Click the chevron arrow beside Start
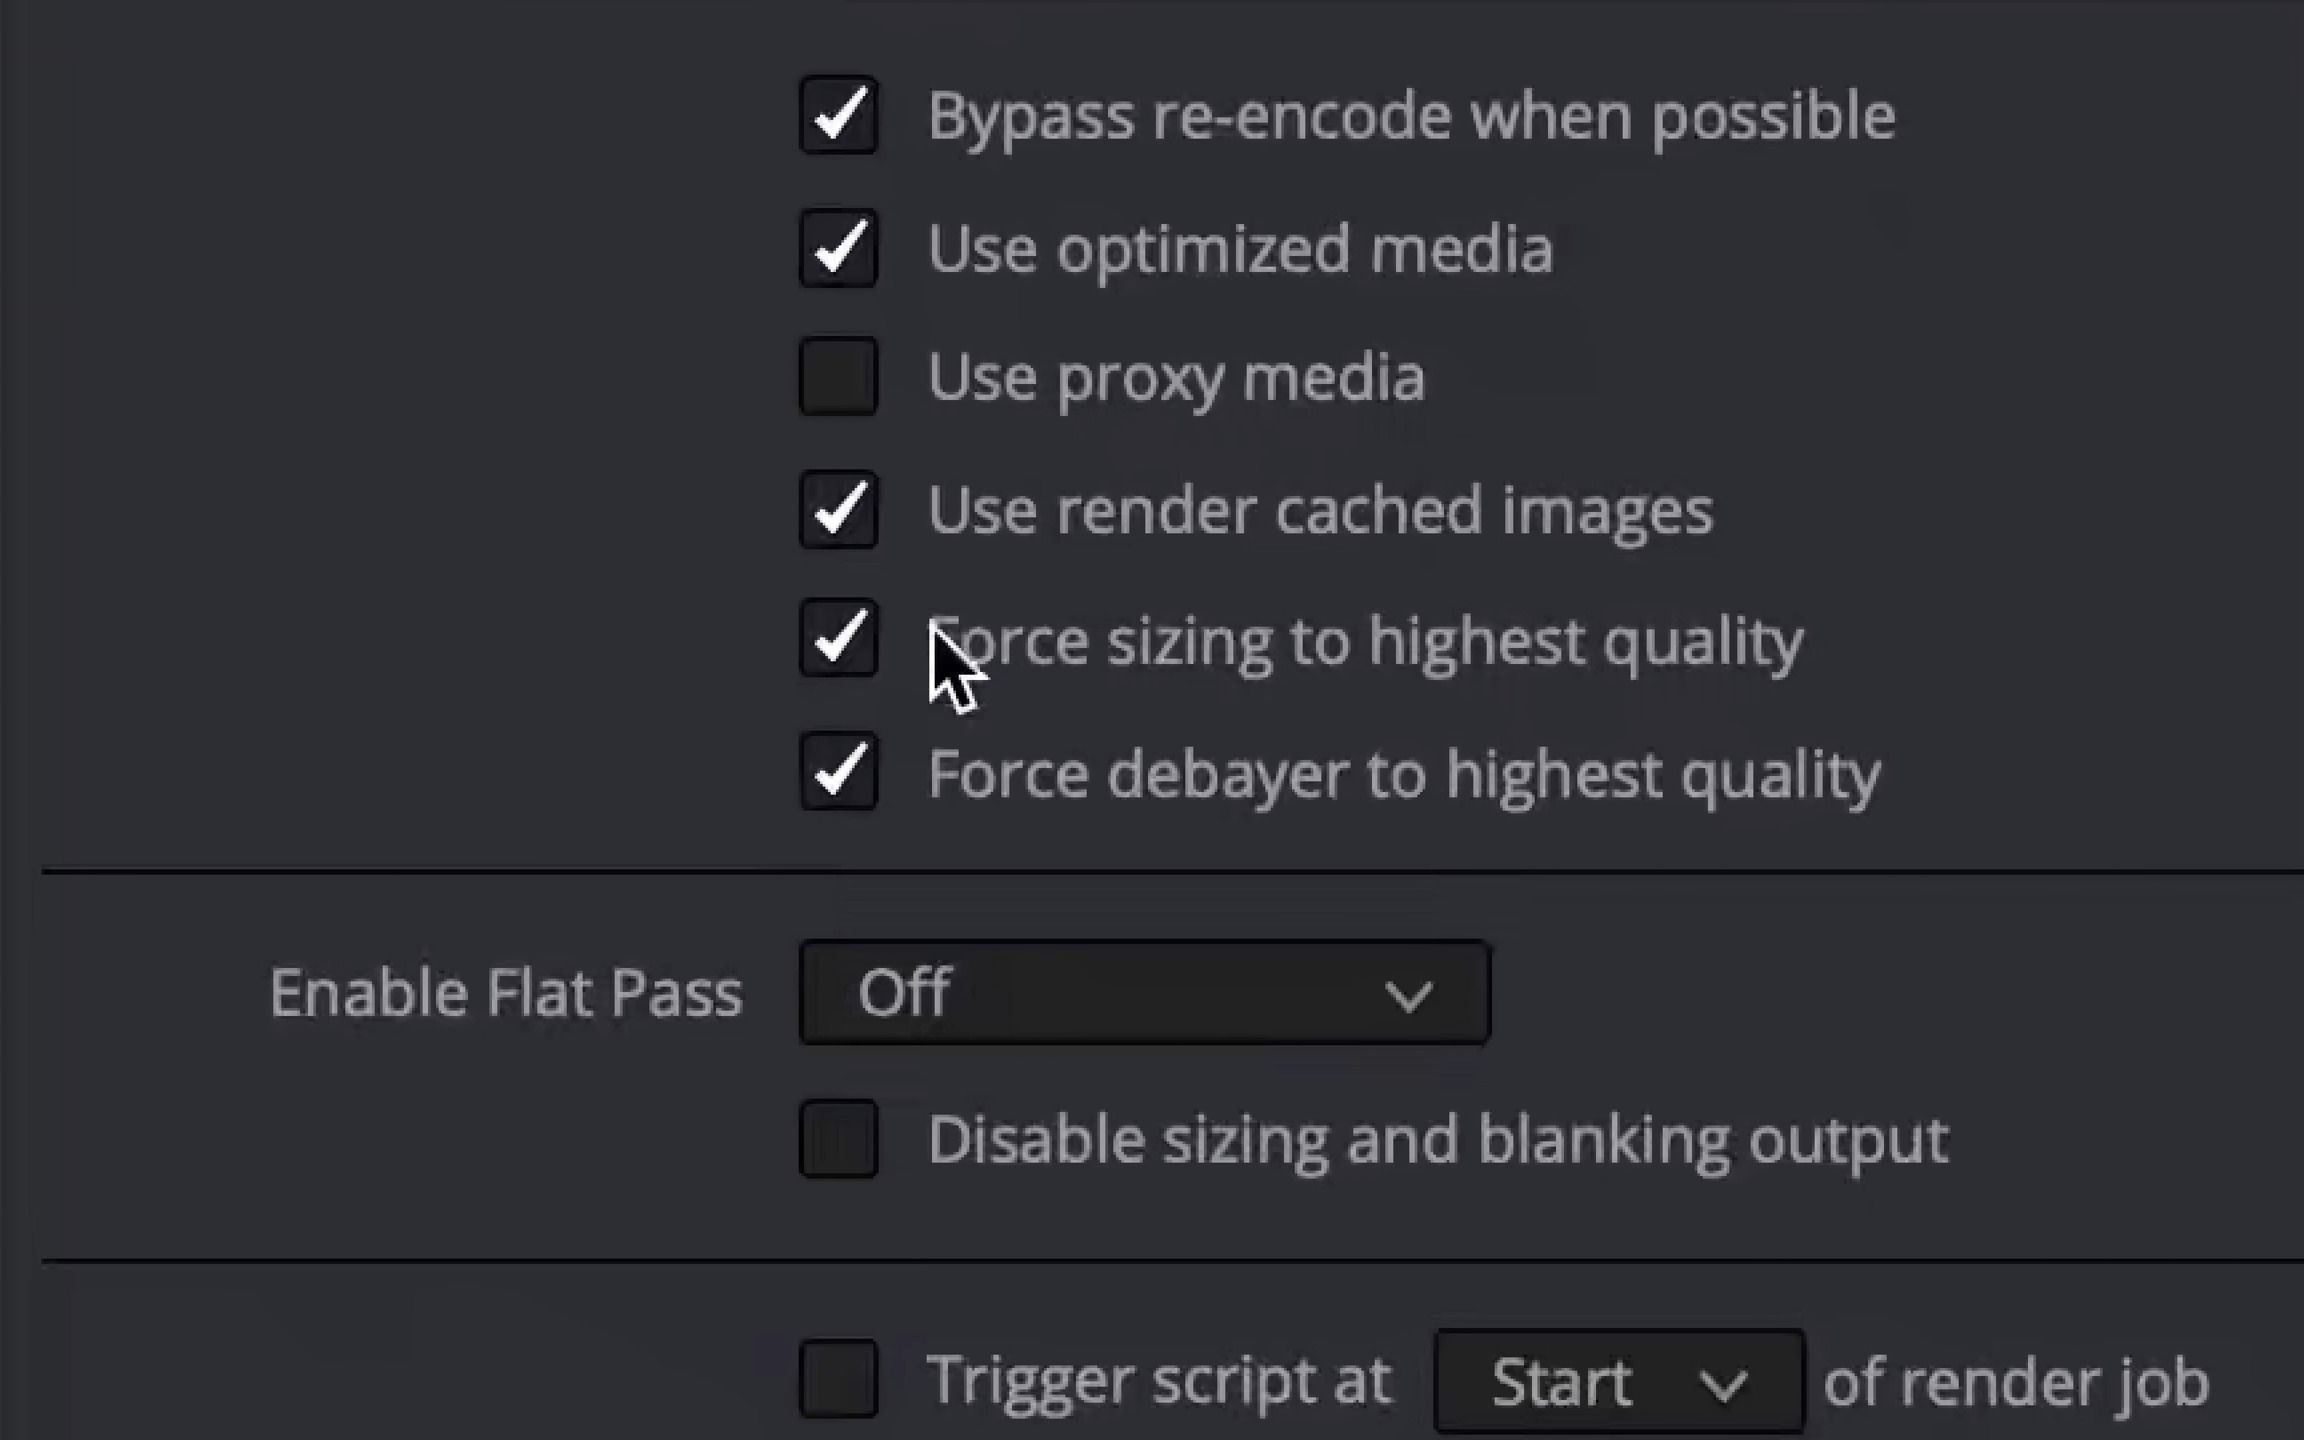This screenshot has height=1440, width=2304. (x=1724, y=1385)
